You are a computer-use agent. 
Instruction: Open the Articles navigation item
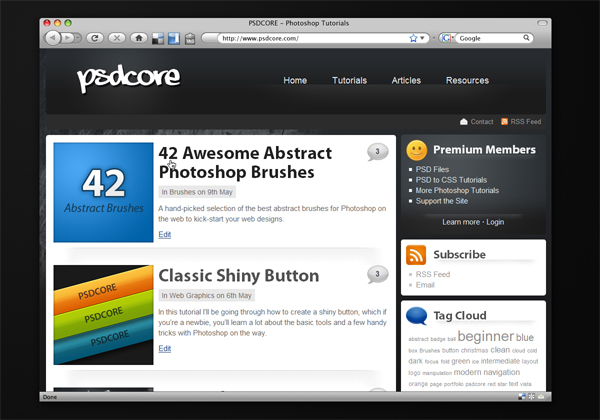(406, 80)
